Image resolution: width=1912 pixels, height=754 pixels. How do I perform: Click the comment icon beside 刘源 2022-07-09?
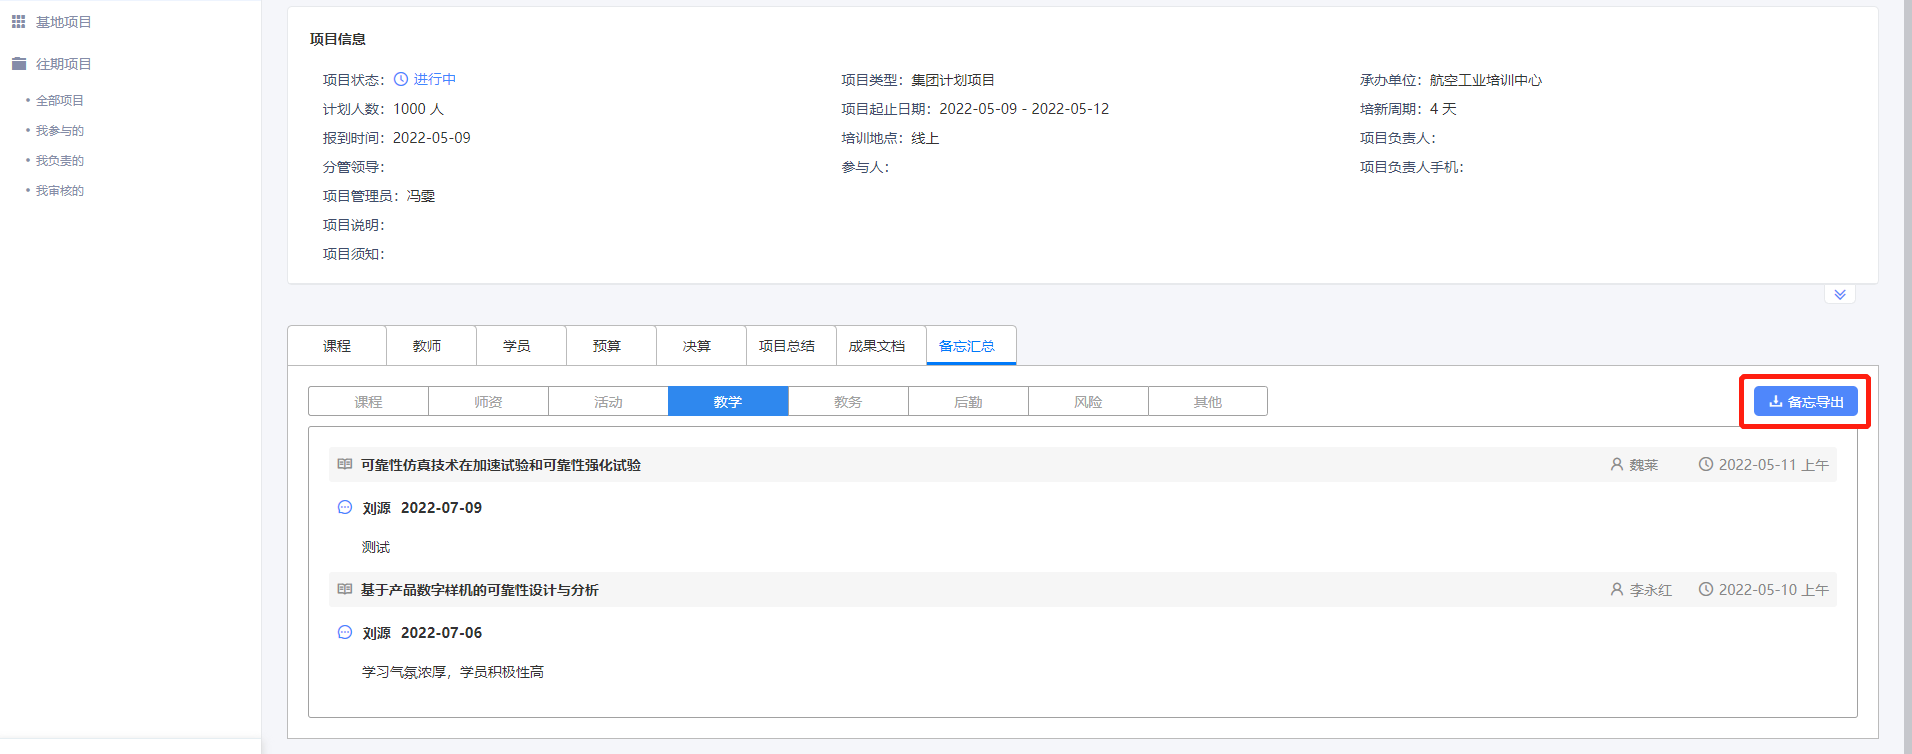[x=345, y=507]
